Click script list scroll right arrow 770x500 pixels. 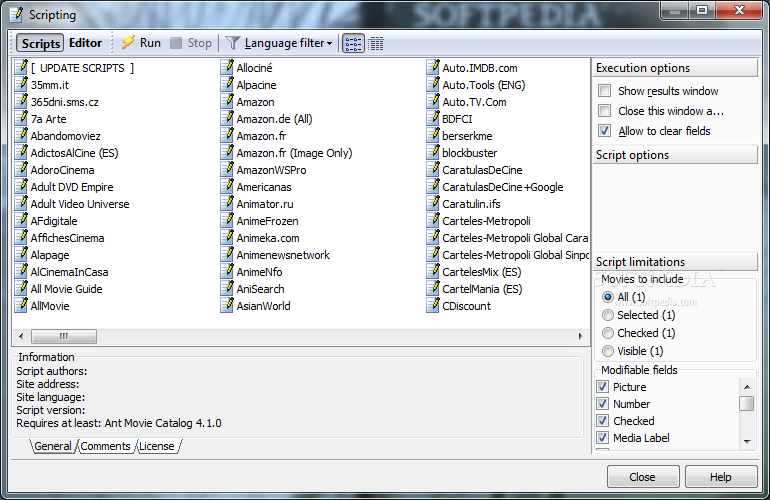pos(580,336)
